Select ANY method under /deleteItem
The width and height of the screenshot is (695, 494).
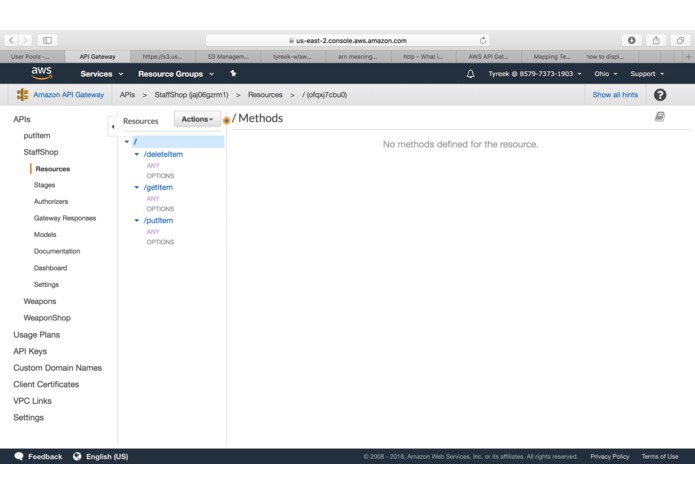click(x=153, y=166)
